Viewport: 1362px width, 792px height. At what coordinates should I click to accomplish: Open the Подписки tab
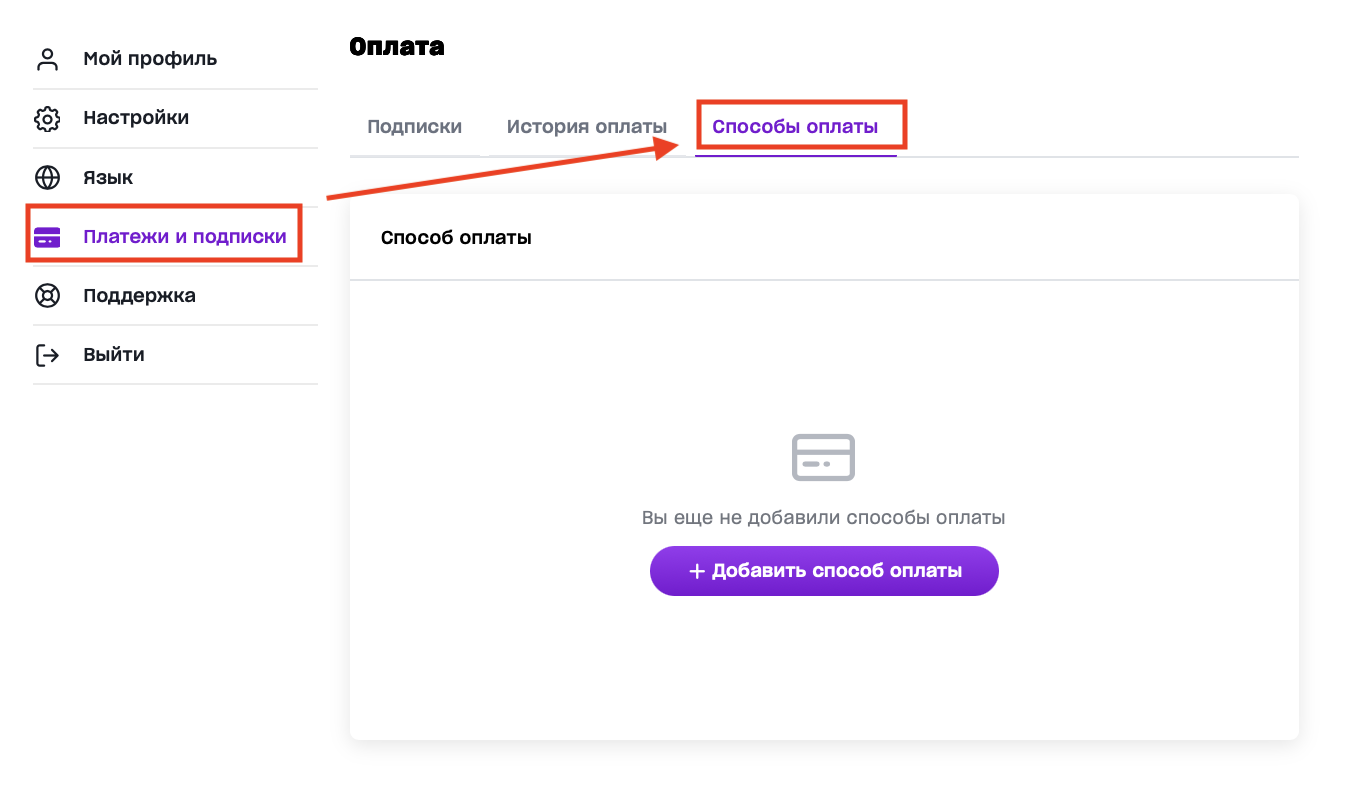tap(414, 127)
